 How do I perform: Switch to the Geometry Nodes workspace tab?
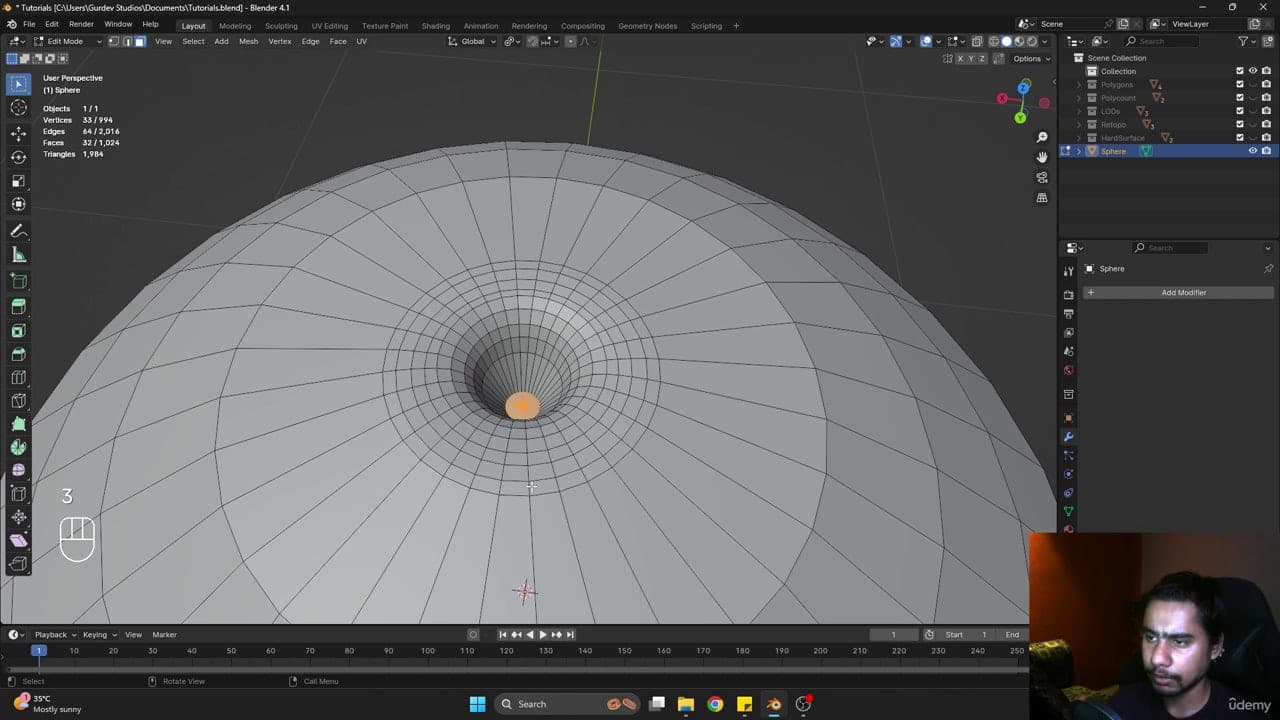(647, 26)
